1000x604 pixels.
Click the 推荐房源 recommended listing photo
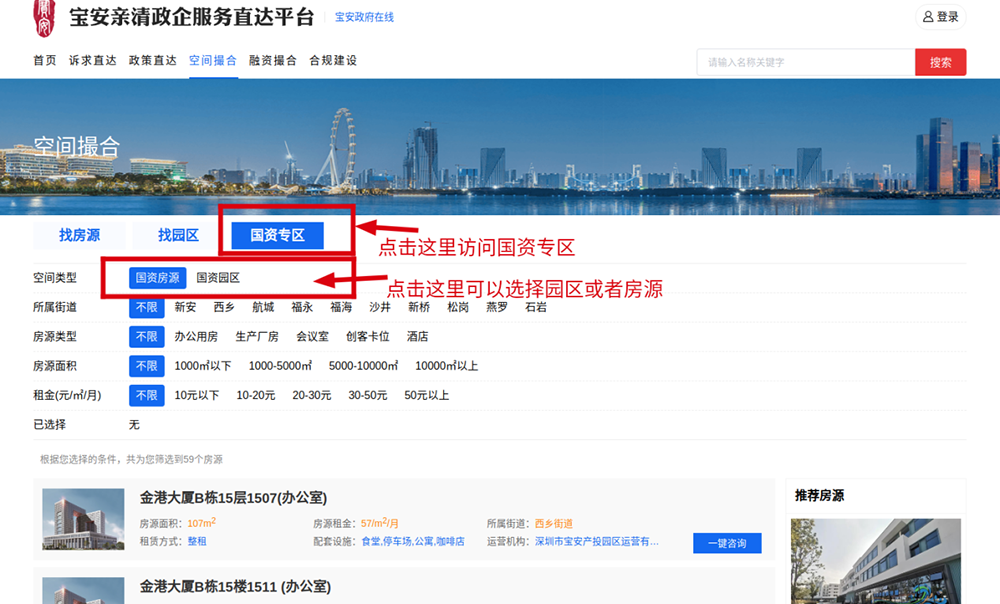[876, 561]
